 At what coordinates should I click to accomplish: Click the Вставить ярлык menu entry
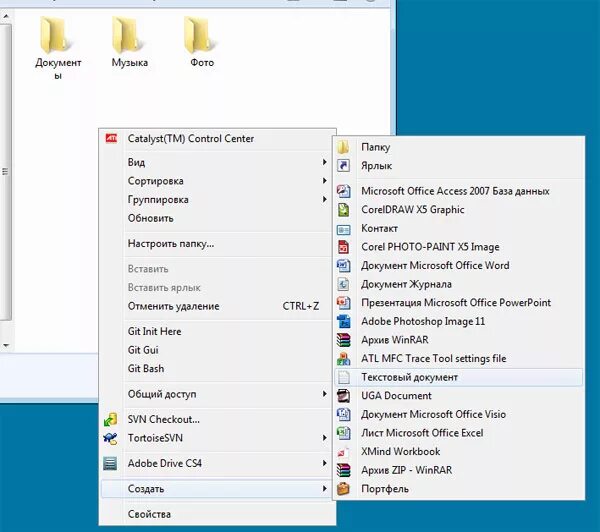point(217,287)
